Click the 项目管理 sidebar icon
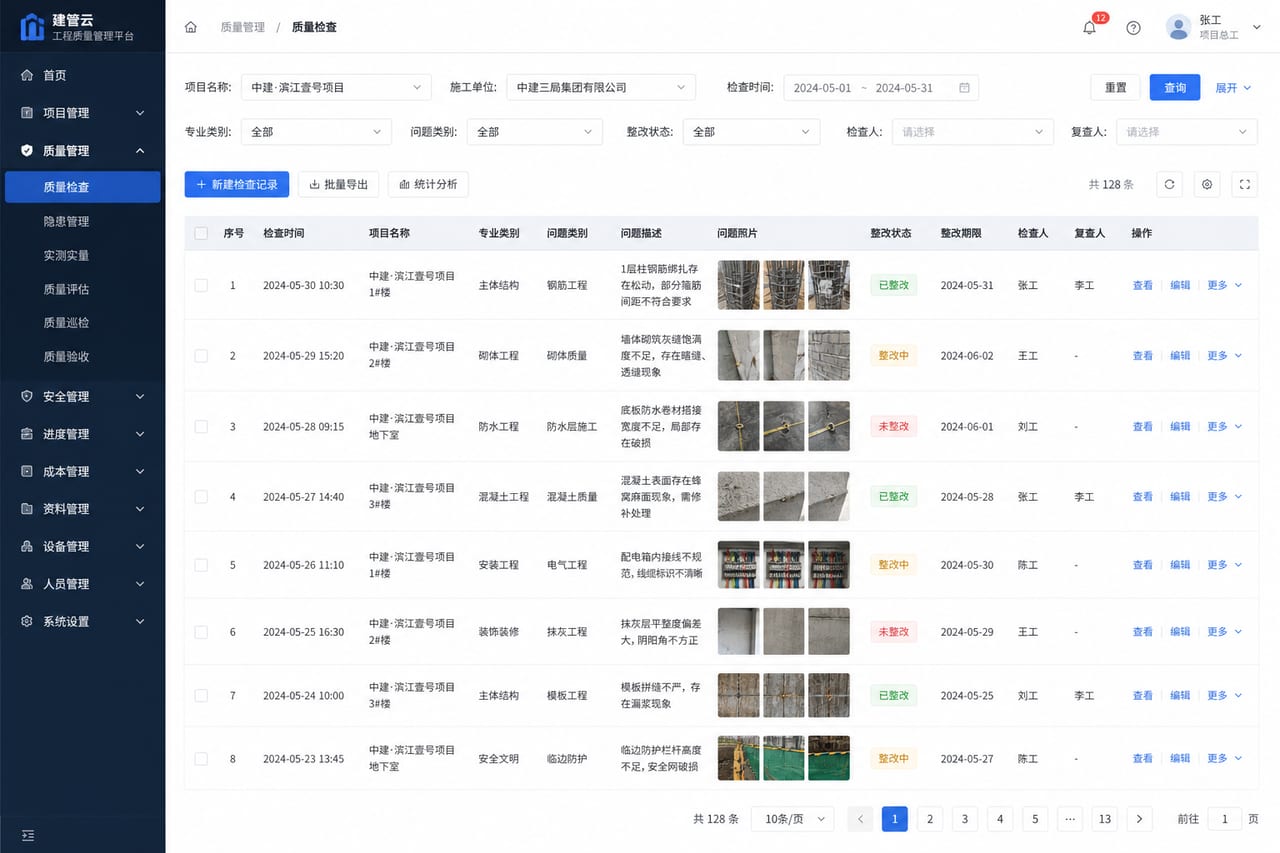 [x=27, y=113]
